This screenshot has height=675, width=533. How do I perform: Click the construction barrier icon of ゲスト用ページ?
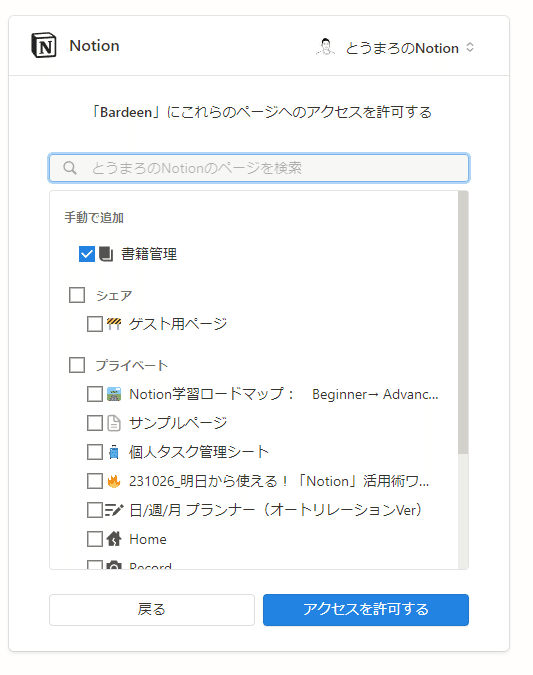point(114,324)
